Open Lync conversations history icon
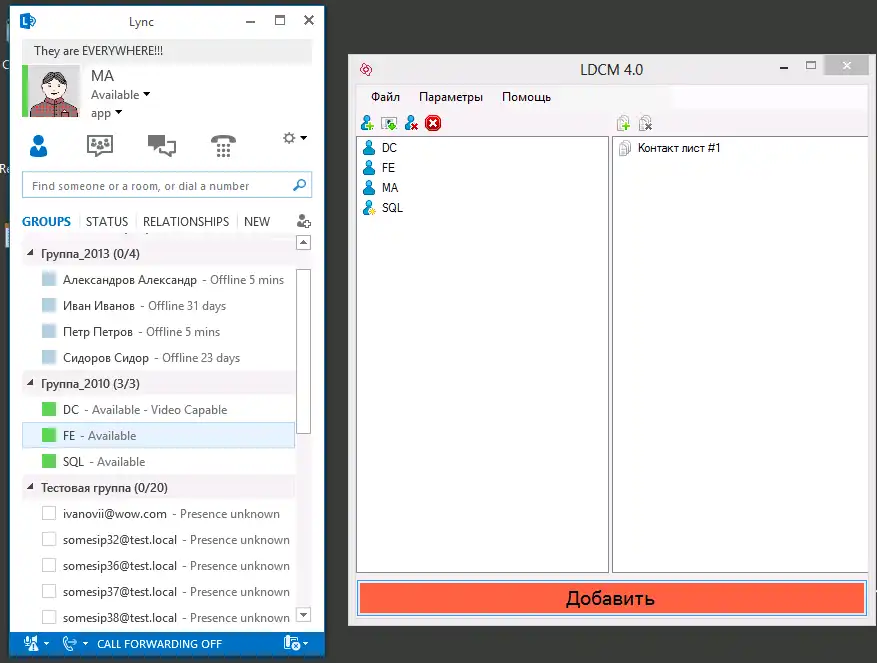The image size is (877, 663). [x=162, y=145]
